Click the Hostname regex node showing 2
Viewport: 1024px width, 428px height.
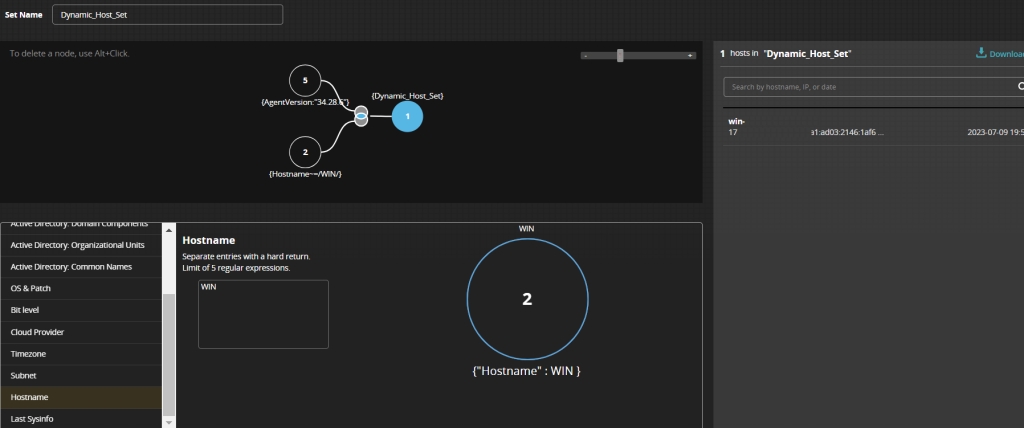[304, 152]
